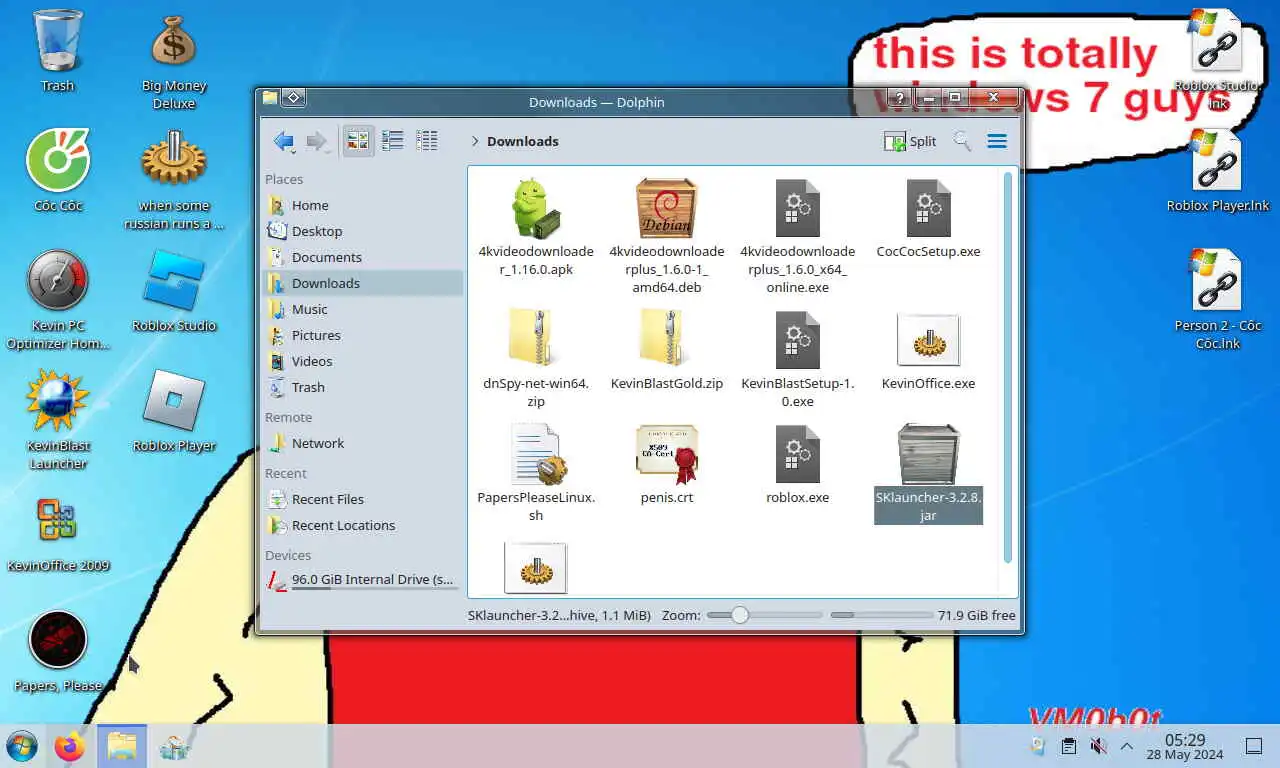Click the forward navigation arrow
This screenshot has width=1280, height=768.
317,141
